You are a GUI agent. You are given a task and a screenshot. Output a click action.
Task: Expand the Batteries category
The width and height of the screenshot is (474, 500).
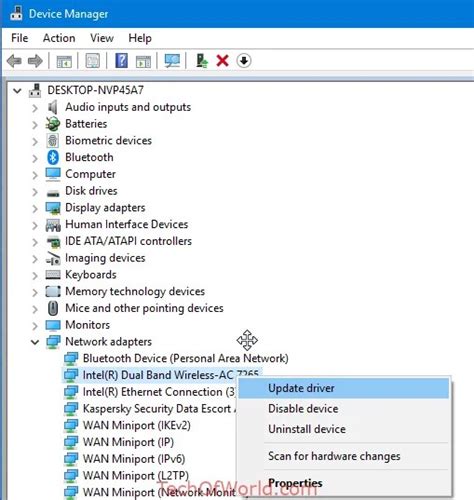(x=35, y=125)
